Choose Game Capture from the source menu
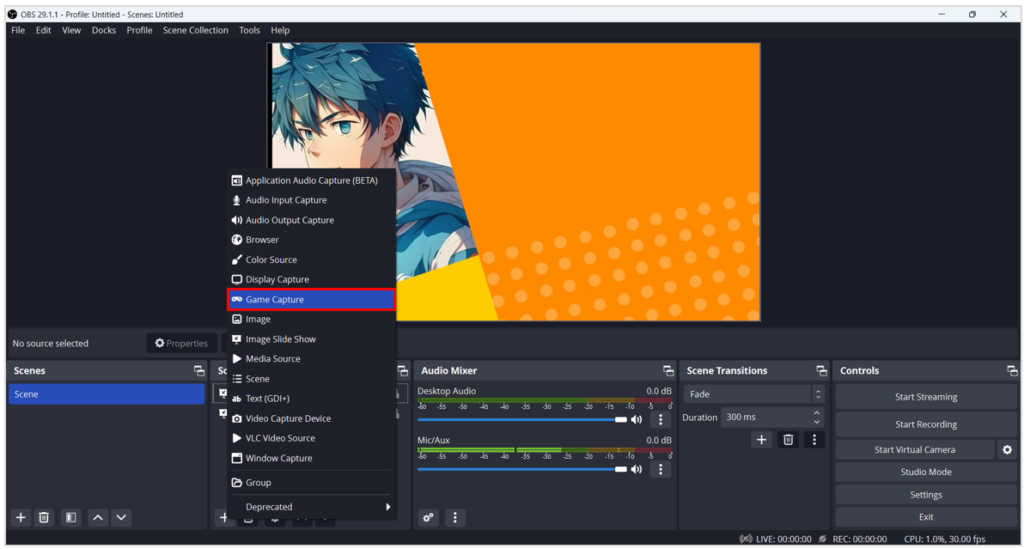 312,299
